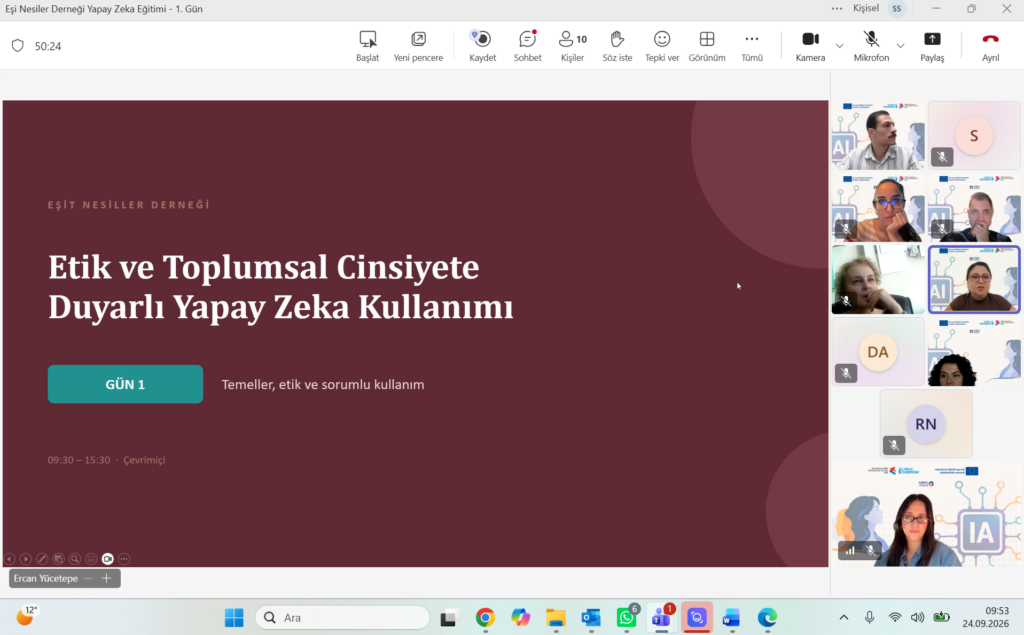
Task: Open the Başlat control menu
Action: click(x=367, y=46)
